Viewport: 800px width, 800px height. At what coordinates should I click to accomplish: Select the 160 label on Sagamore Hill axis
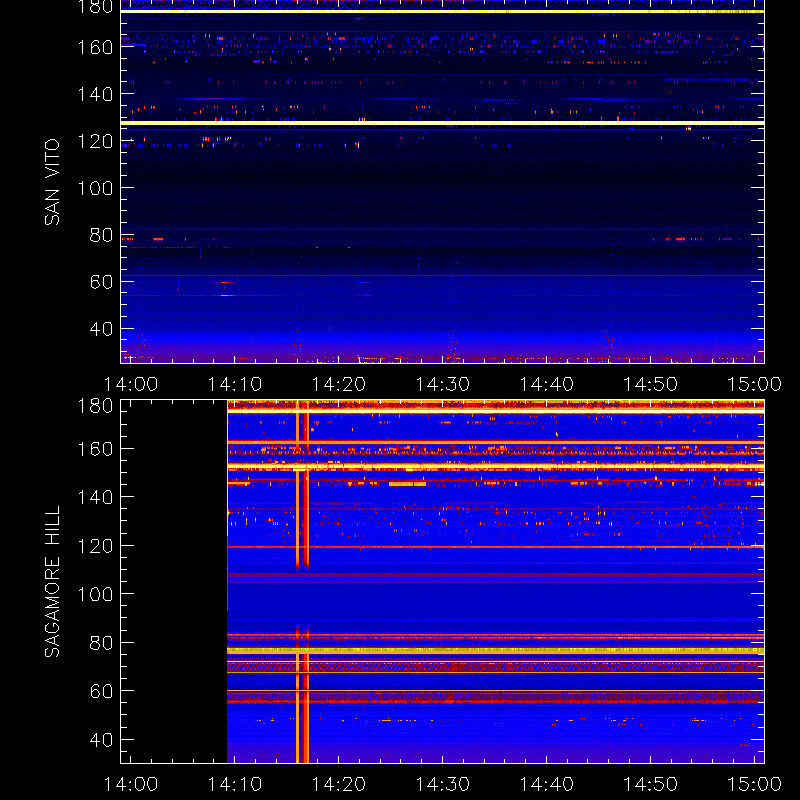95,448
